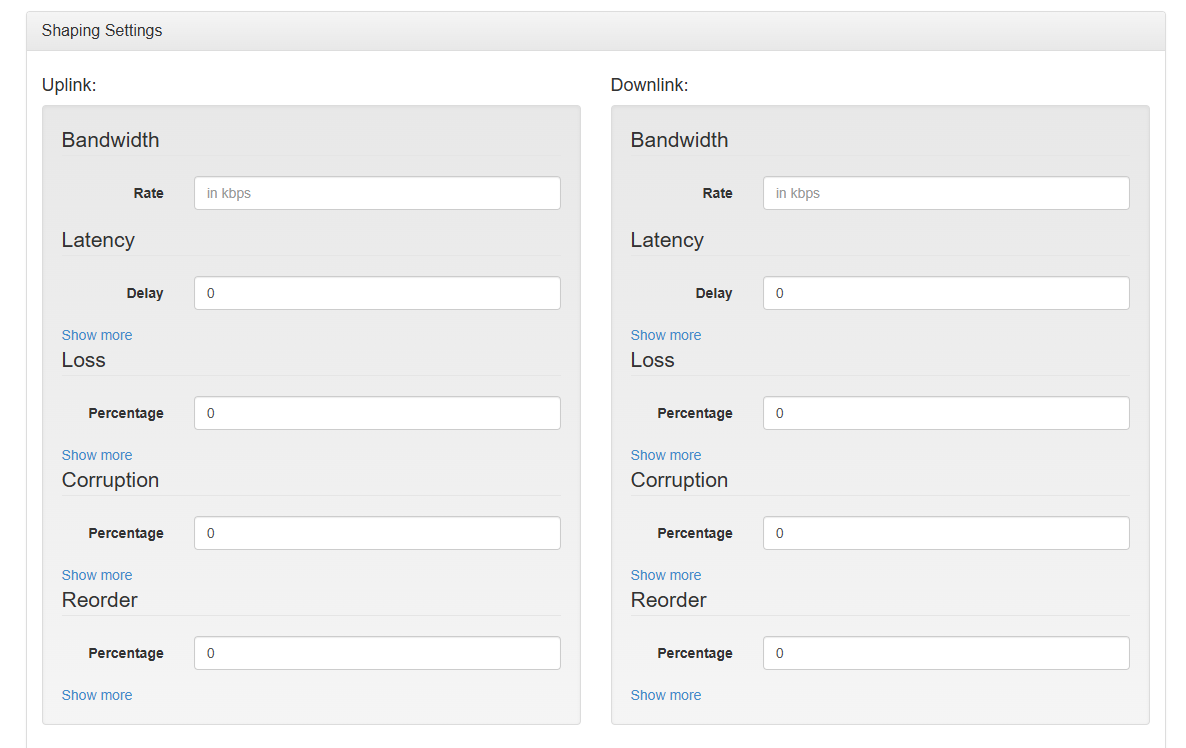
Task: Click the Downlink Delay label
Action: point(714,293)
